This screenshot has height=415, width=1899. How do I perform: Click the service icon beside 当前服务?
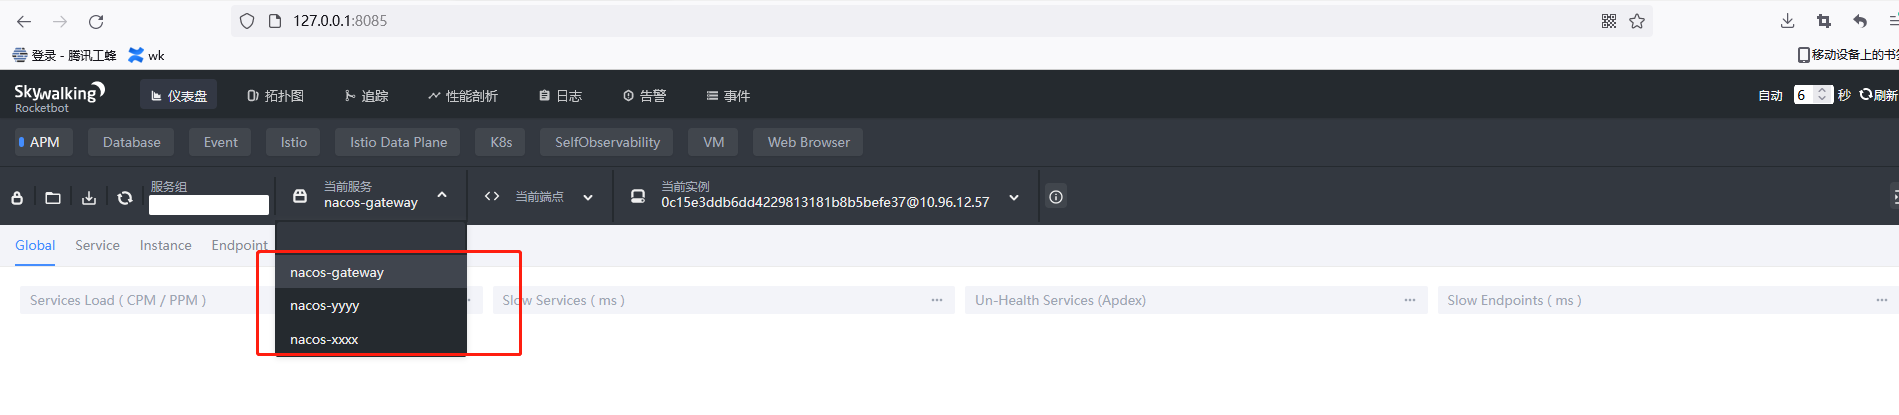coord(300,196)
